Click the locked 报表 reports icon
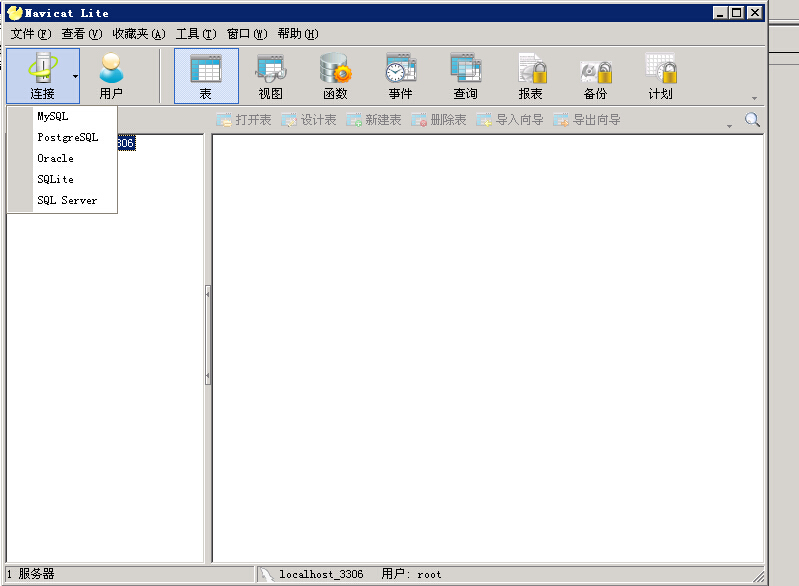 [530, 76]
